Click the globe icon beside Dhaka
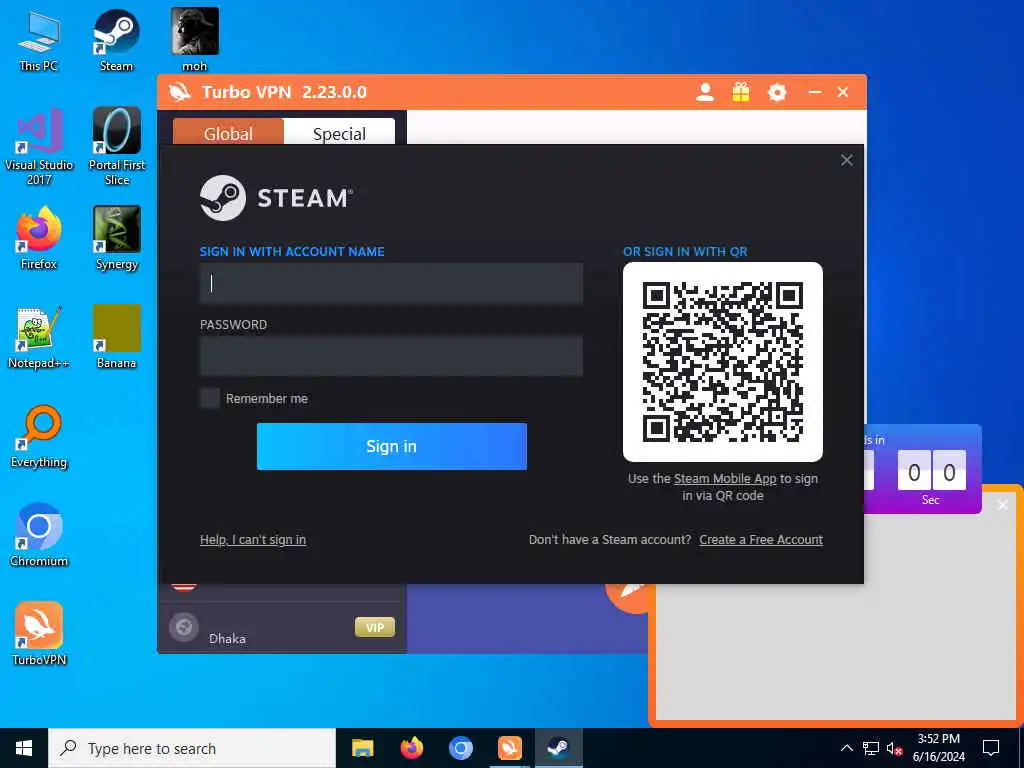This screenshot has width=1024, height=768. click(x=184, y=627)
